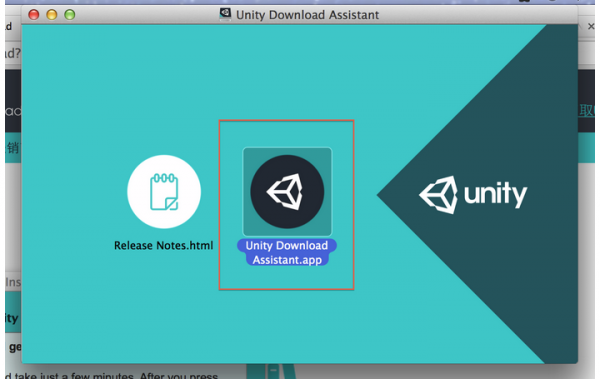The width and height of the screenshot is (600, 379).
Task: Click the Unity disk icon in title bar
Action: [225, 14]
